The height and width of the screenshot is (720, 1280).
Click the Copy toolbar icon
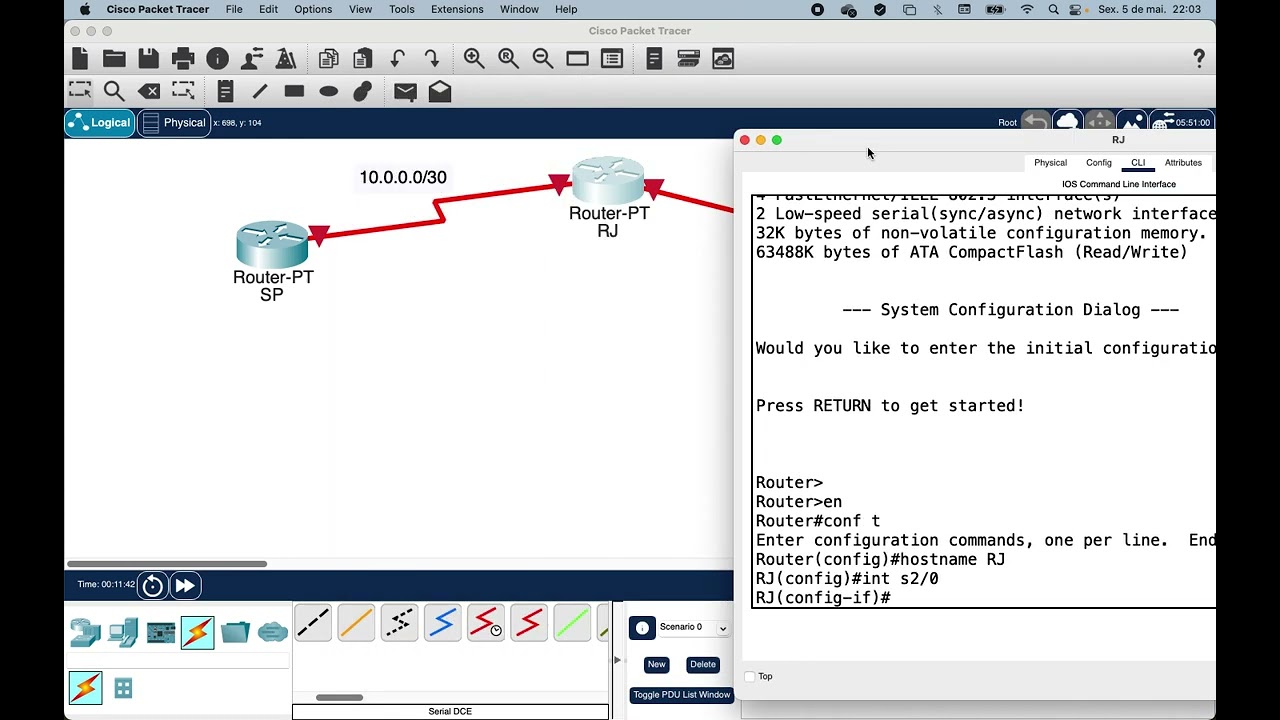(328, 59)
